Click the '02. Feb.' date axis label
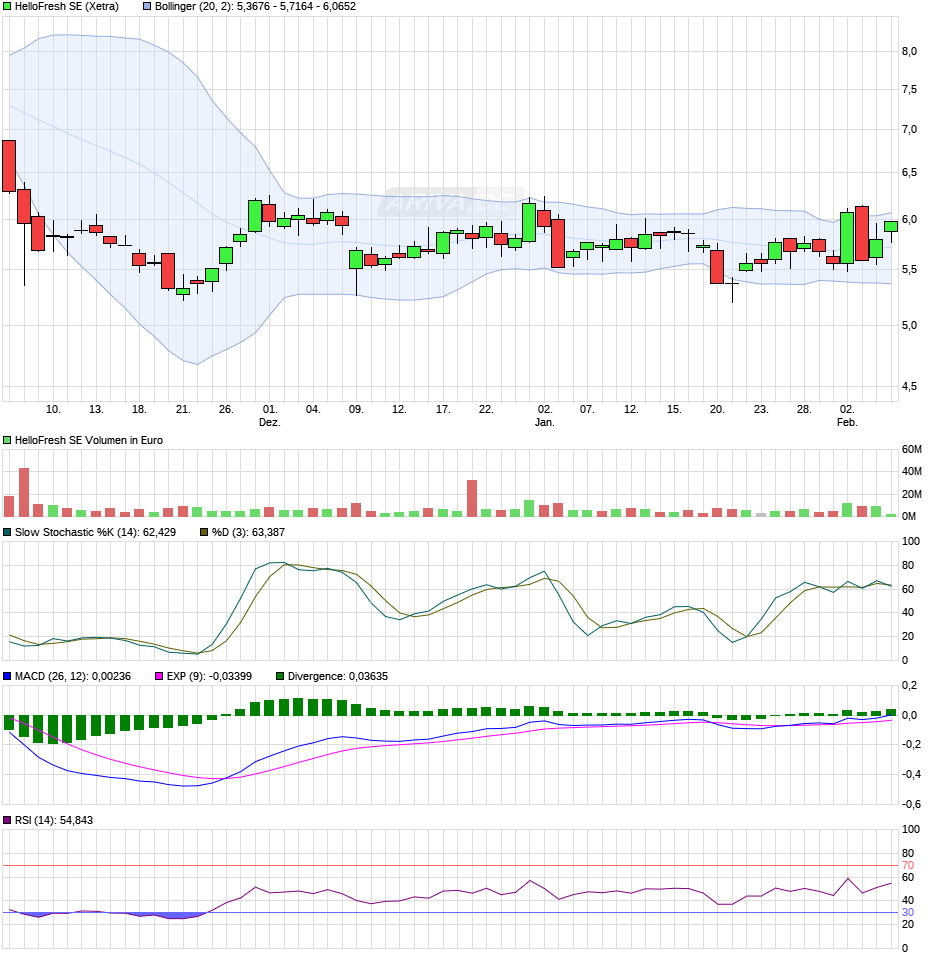The width and height of the screenshot is (940, 958). click(x=847, y=415)
